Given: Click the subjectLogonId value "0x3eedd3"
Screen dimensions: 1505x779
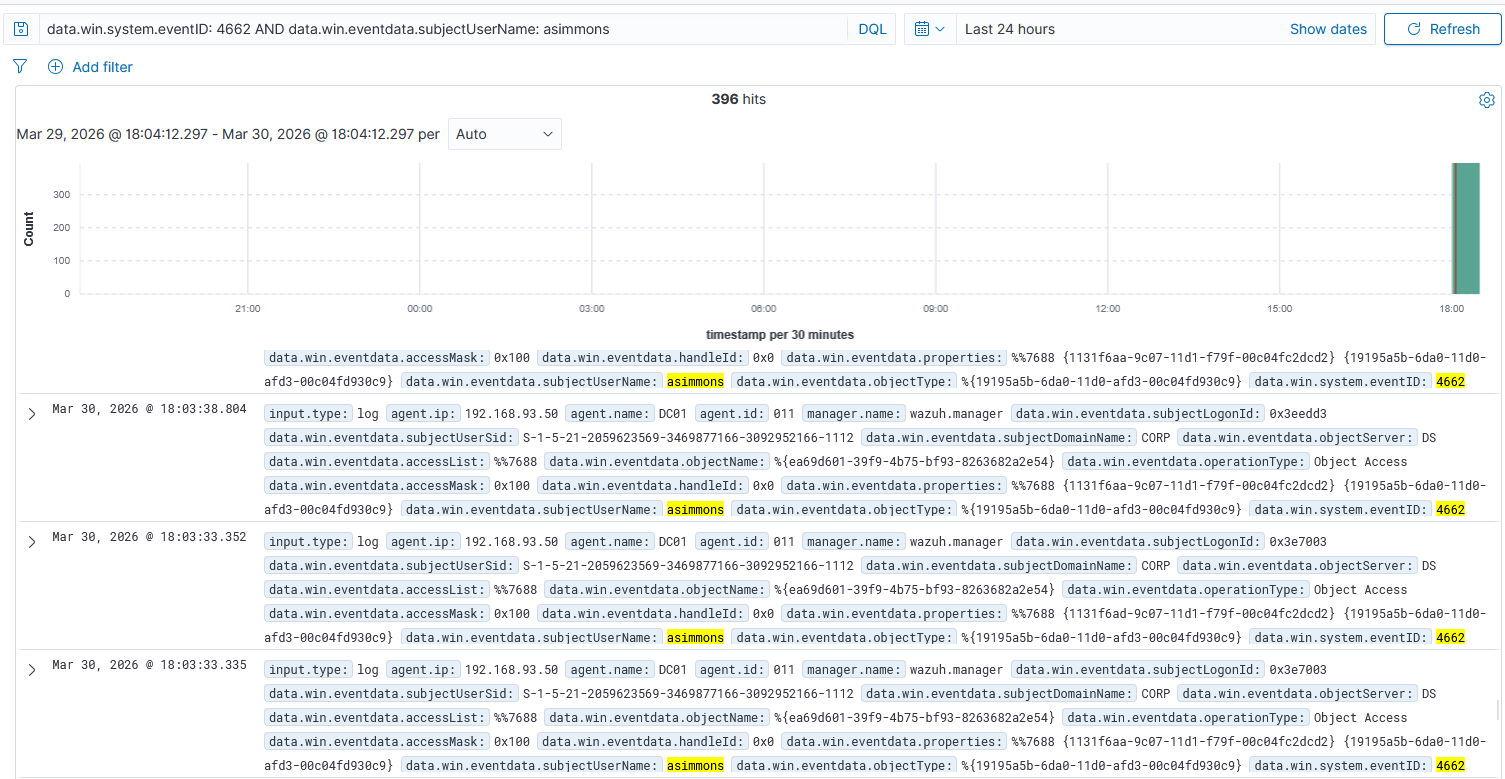Looking at the screenshot, I should [x=1298, y=413].
